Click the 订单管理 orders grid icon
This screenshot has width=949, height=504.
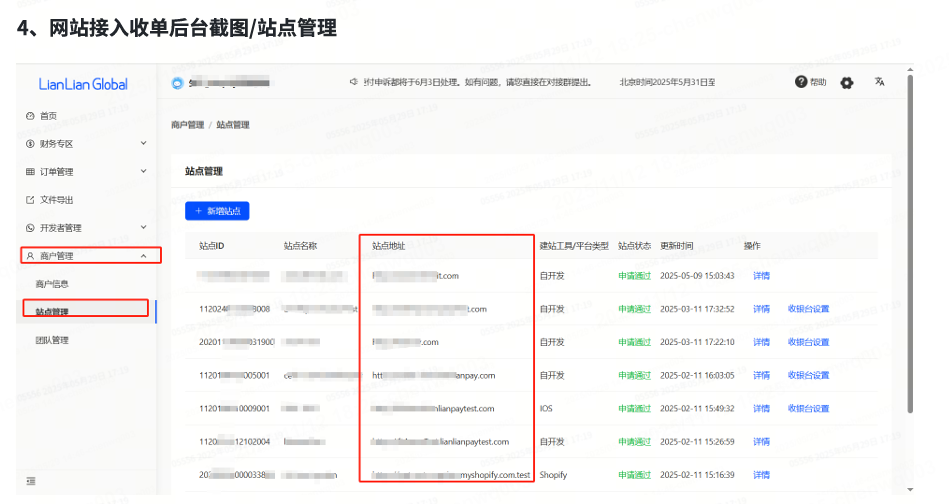click(30, 172)
